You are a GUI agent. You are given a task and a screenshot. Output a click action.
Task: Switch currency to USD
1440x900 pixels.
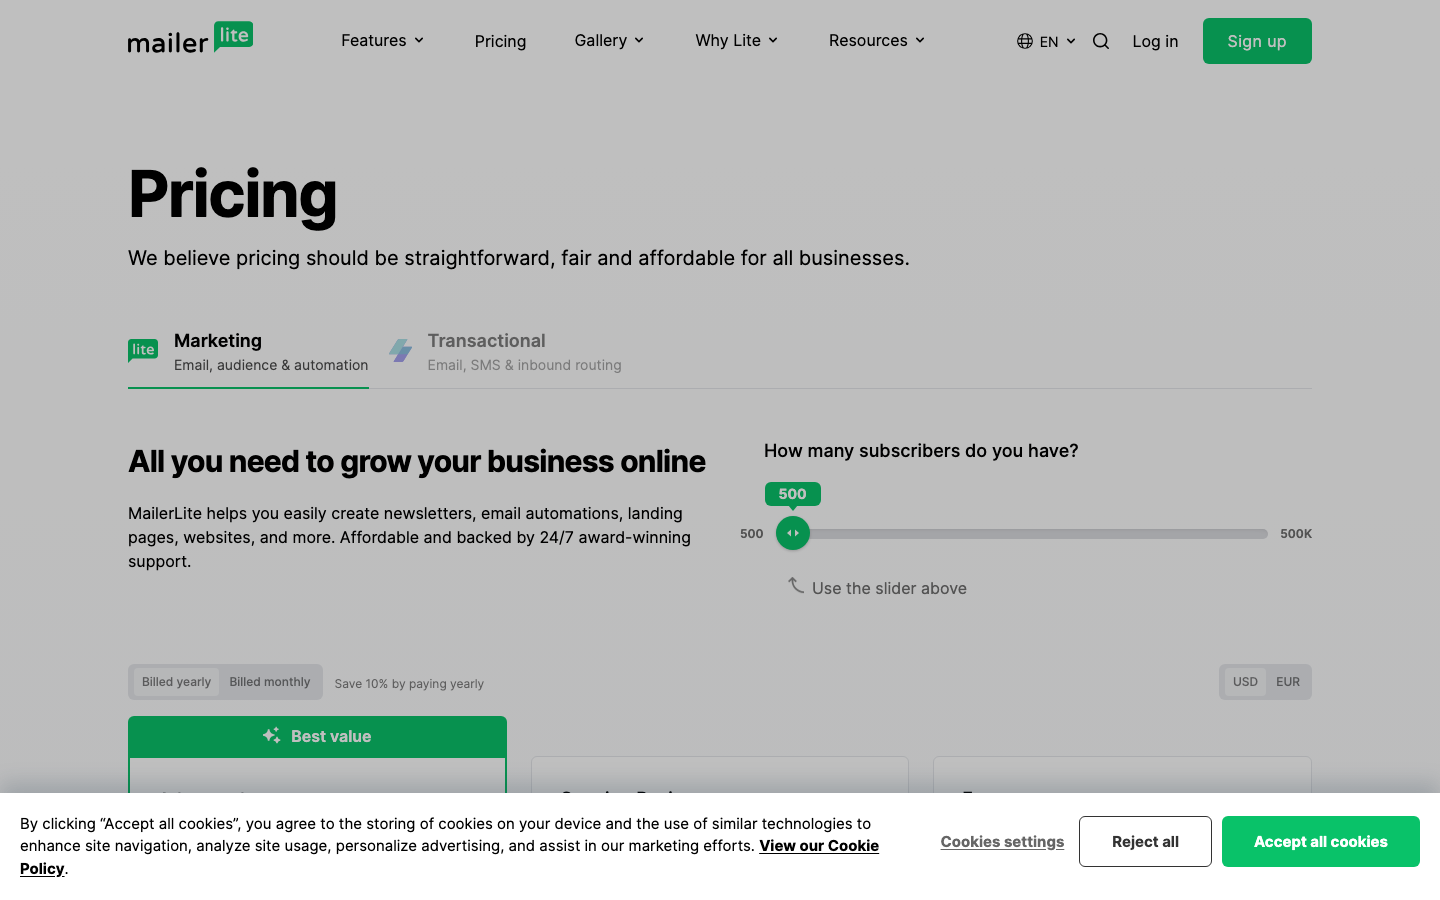1245,682
